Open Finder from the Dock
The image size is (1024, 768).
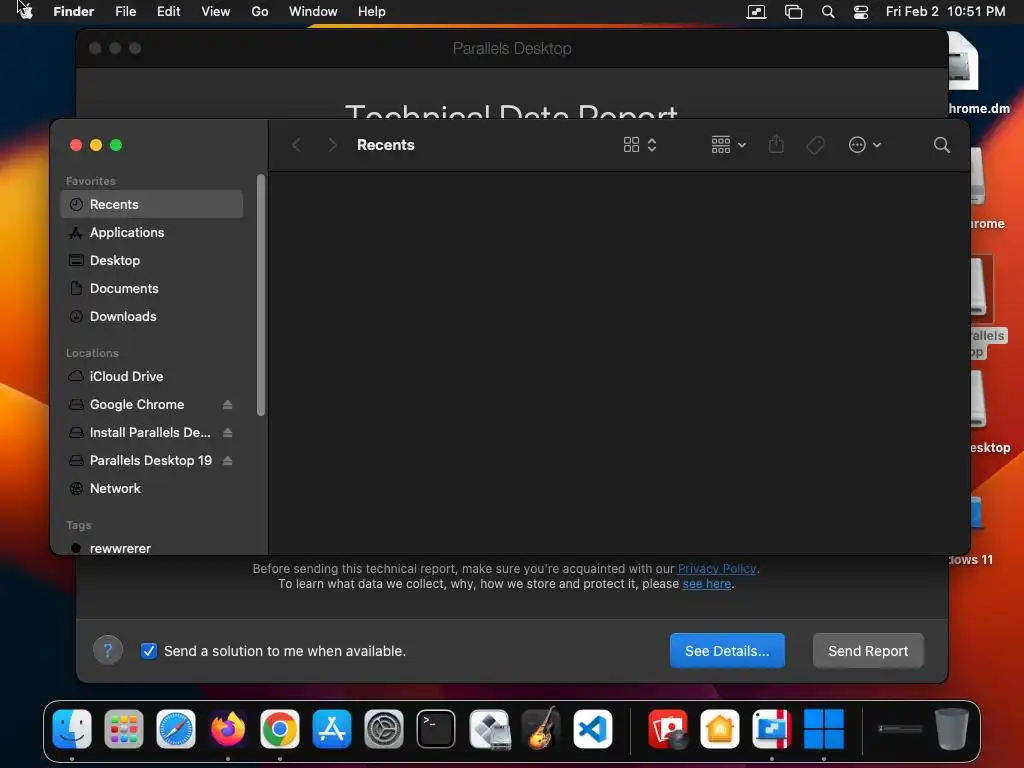pyautogui.click(x=72, y=729)
